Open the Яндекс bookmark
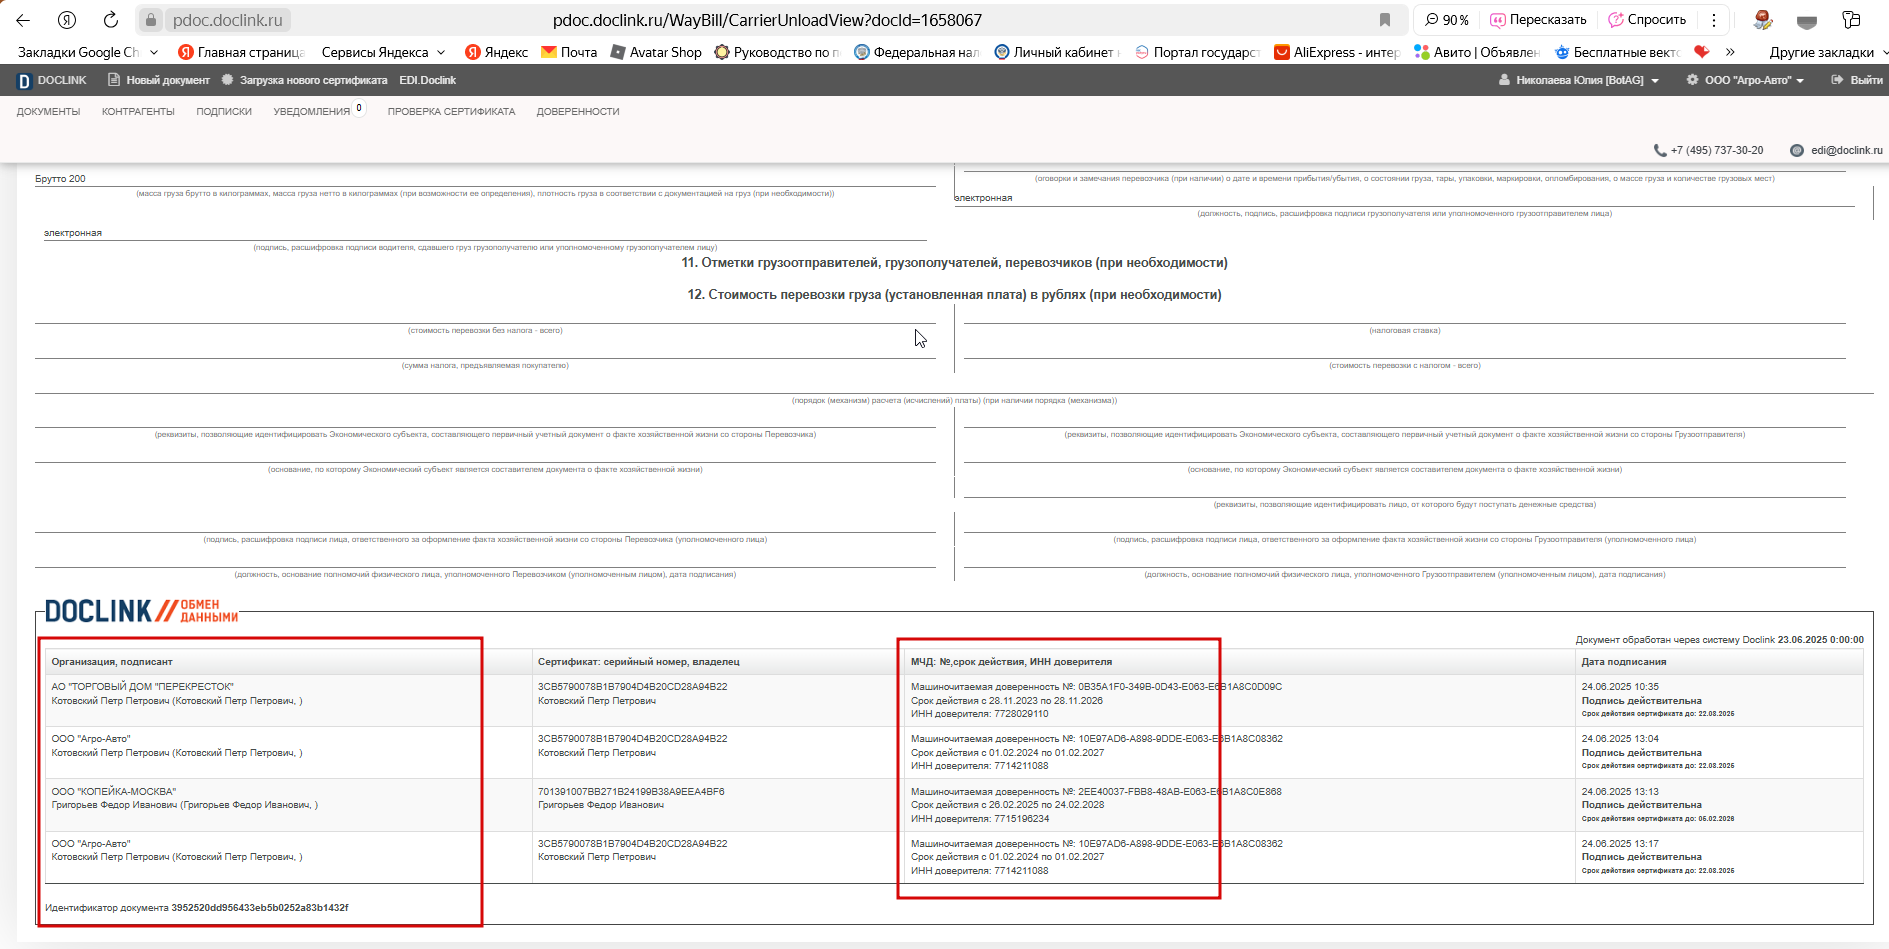 click(x=496, y=52)
